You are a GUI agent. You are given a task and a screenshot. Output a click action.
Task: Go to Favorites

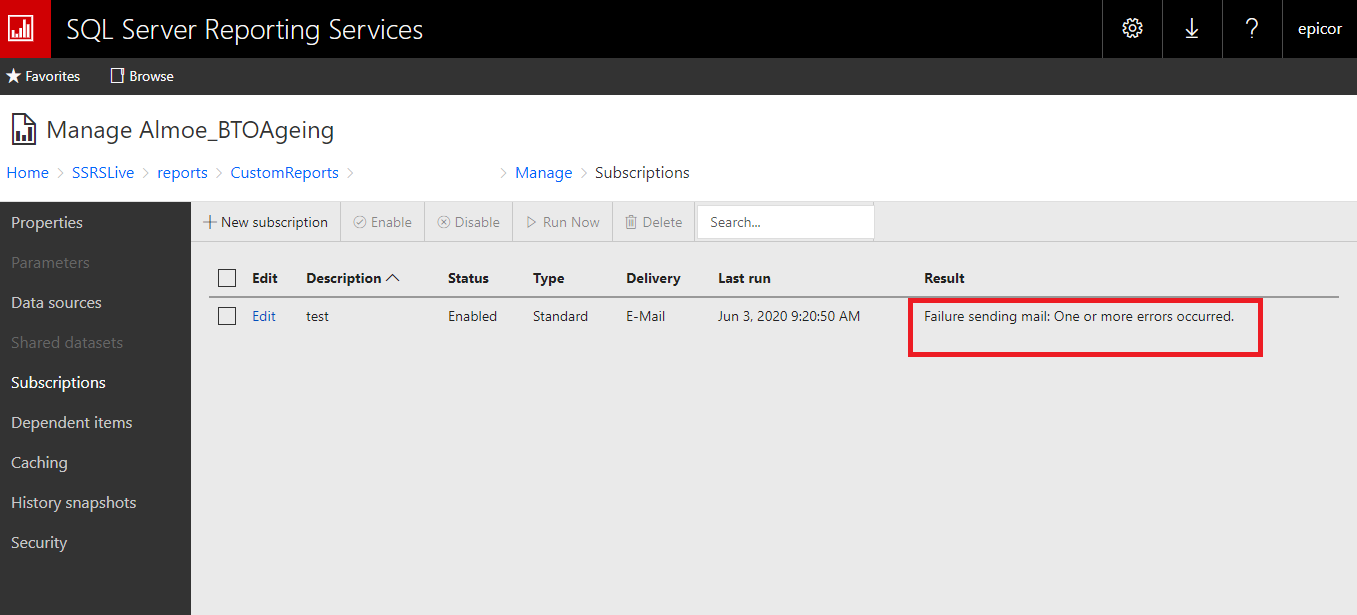(x=43, y=76)
